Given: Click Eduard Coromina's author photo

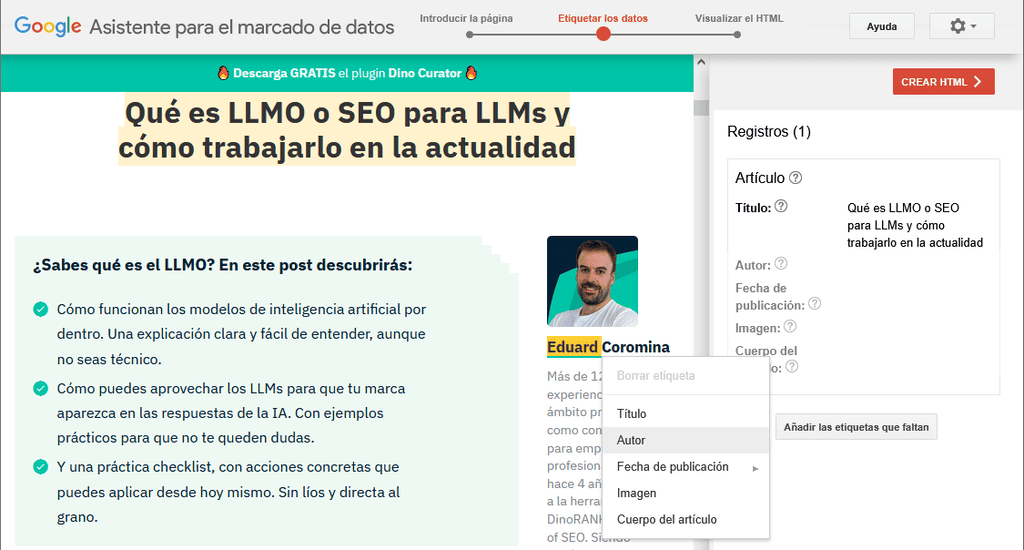Looking at the screenshot, I should tap(592, 281).
